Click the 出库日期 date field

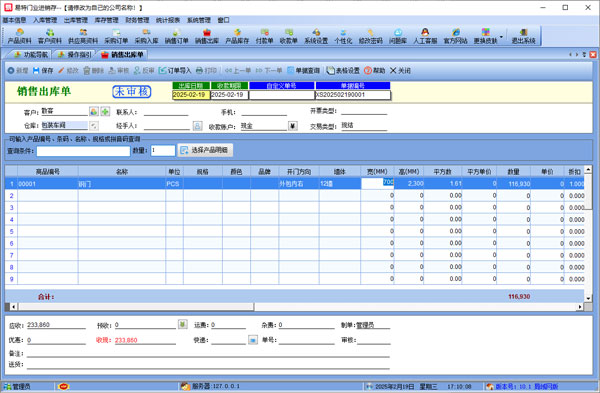(191, 95)
